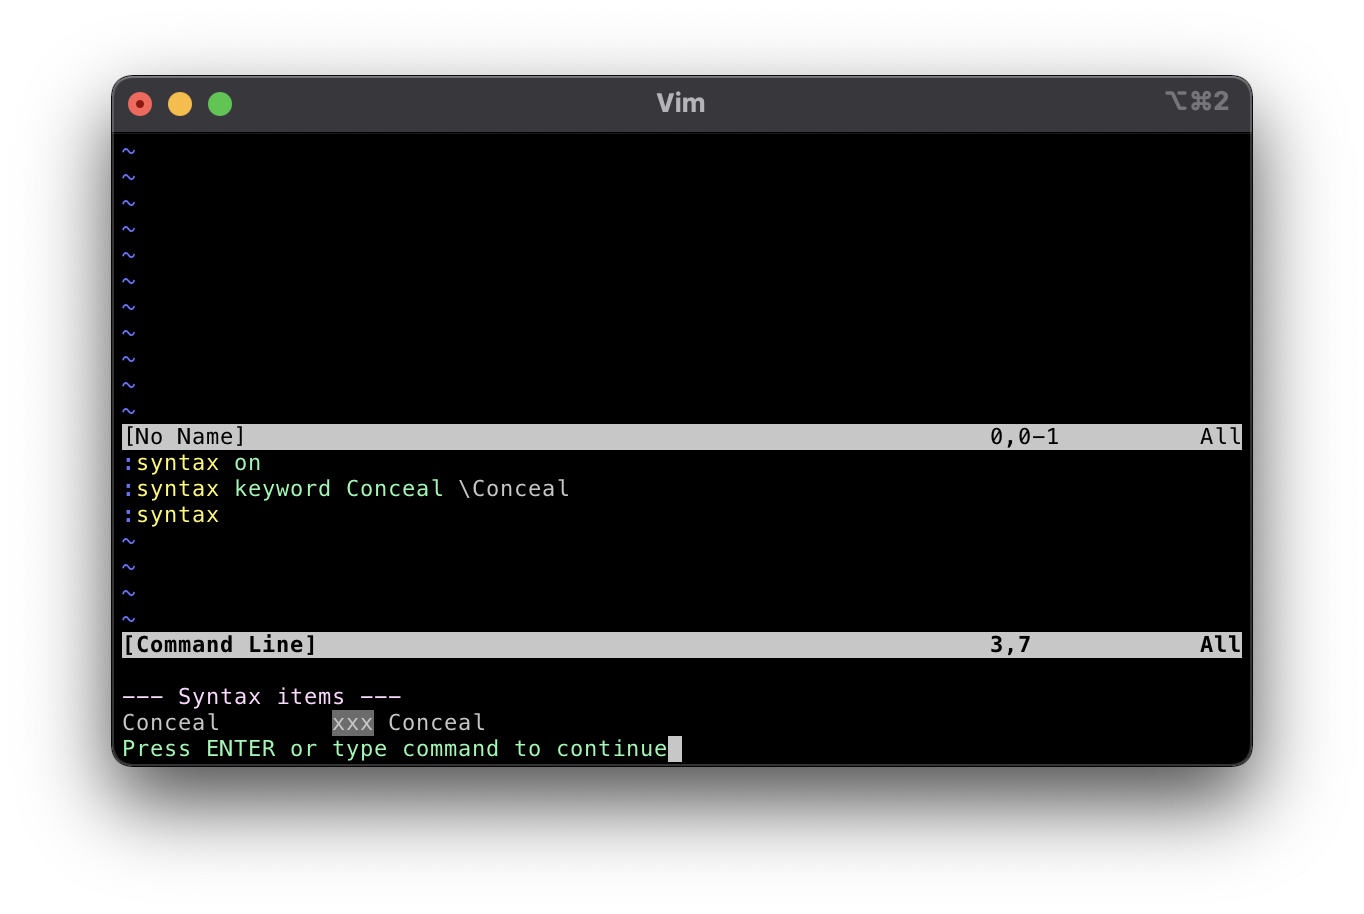Click the green zoom traffic light
The image size is (1364, 914).
coord(219,103)
